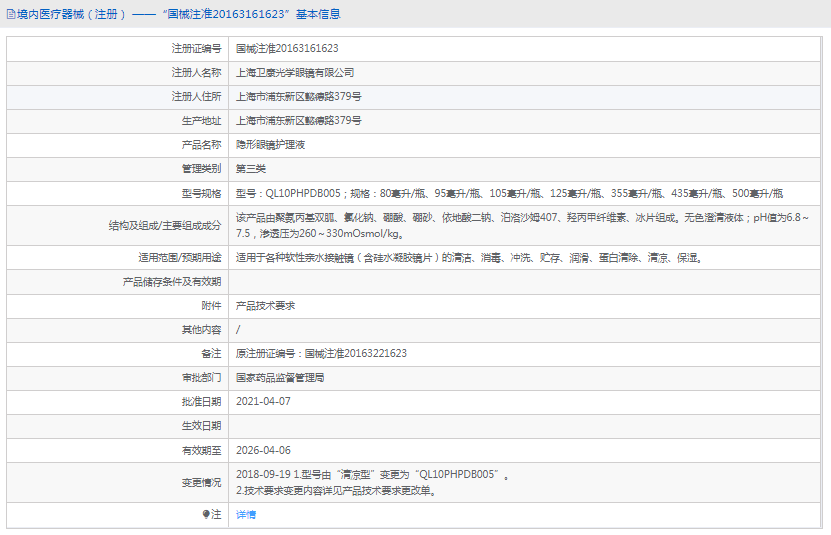
Task: Click the 注册证编号 label
Action: point(196,48)
